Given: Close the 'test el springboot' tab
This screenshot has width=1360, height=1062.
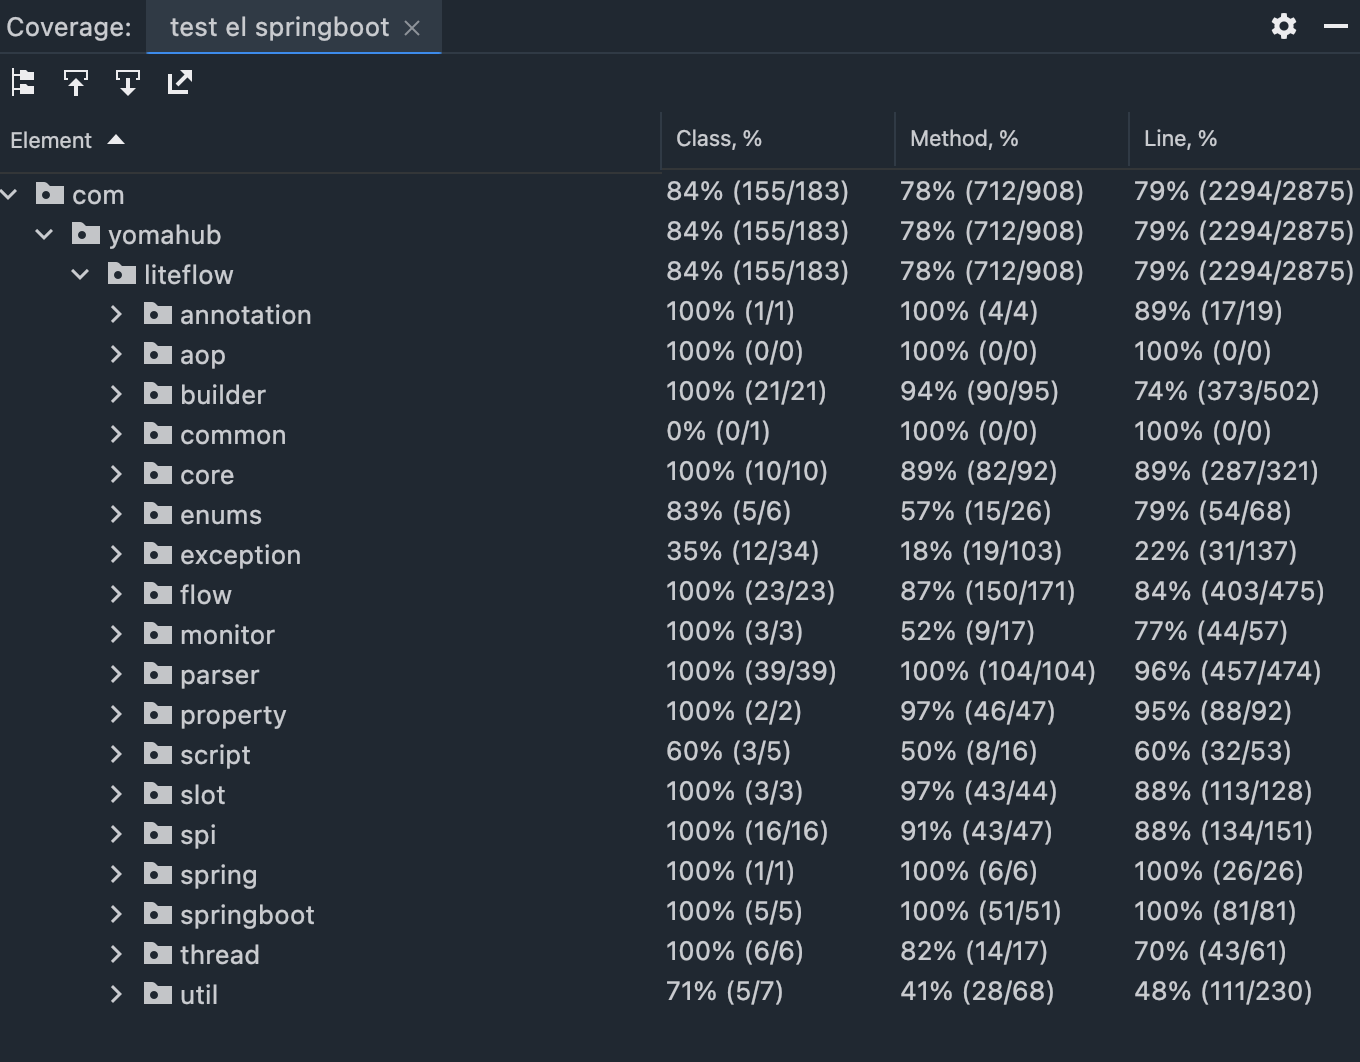Looking at the screenshot, I should tap(412, 28).
